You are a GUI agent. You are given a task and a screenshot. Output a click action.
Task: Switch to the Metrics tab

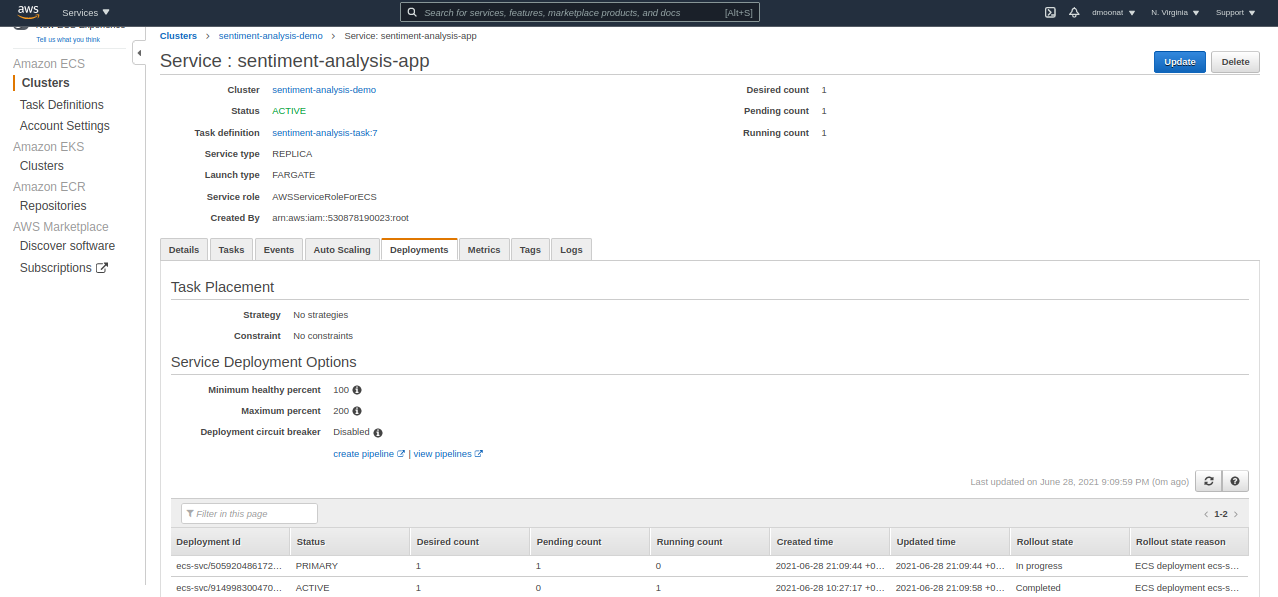pyautogui.click(x=484, y=249)
